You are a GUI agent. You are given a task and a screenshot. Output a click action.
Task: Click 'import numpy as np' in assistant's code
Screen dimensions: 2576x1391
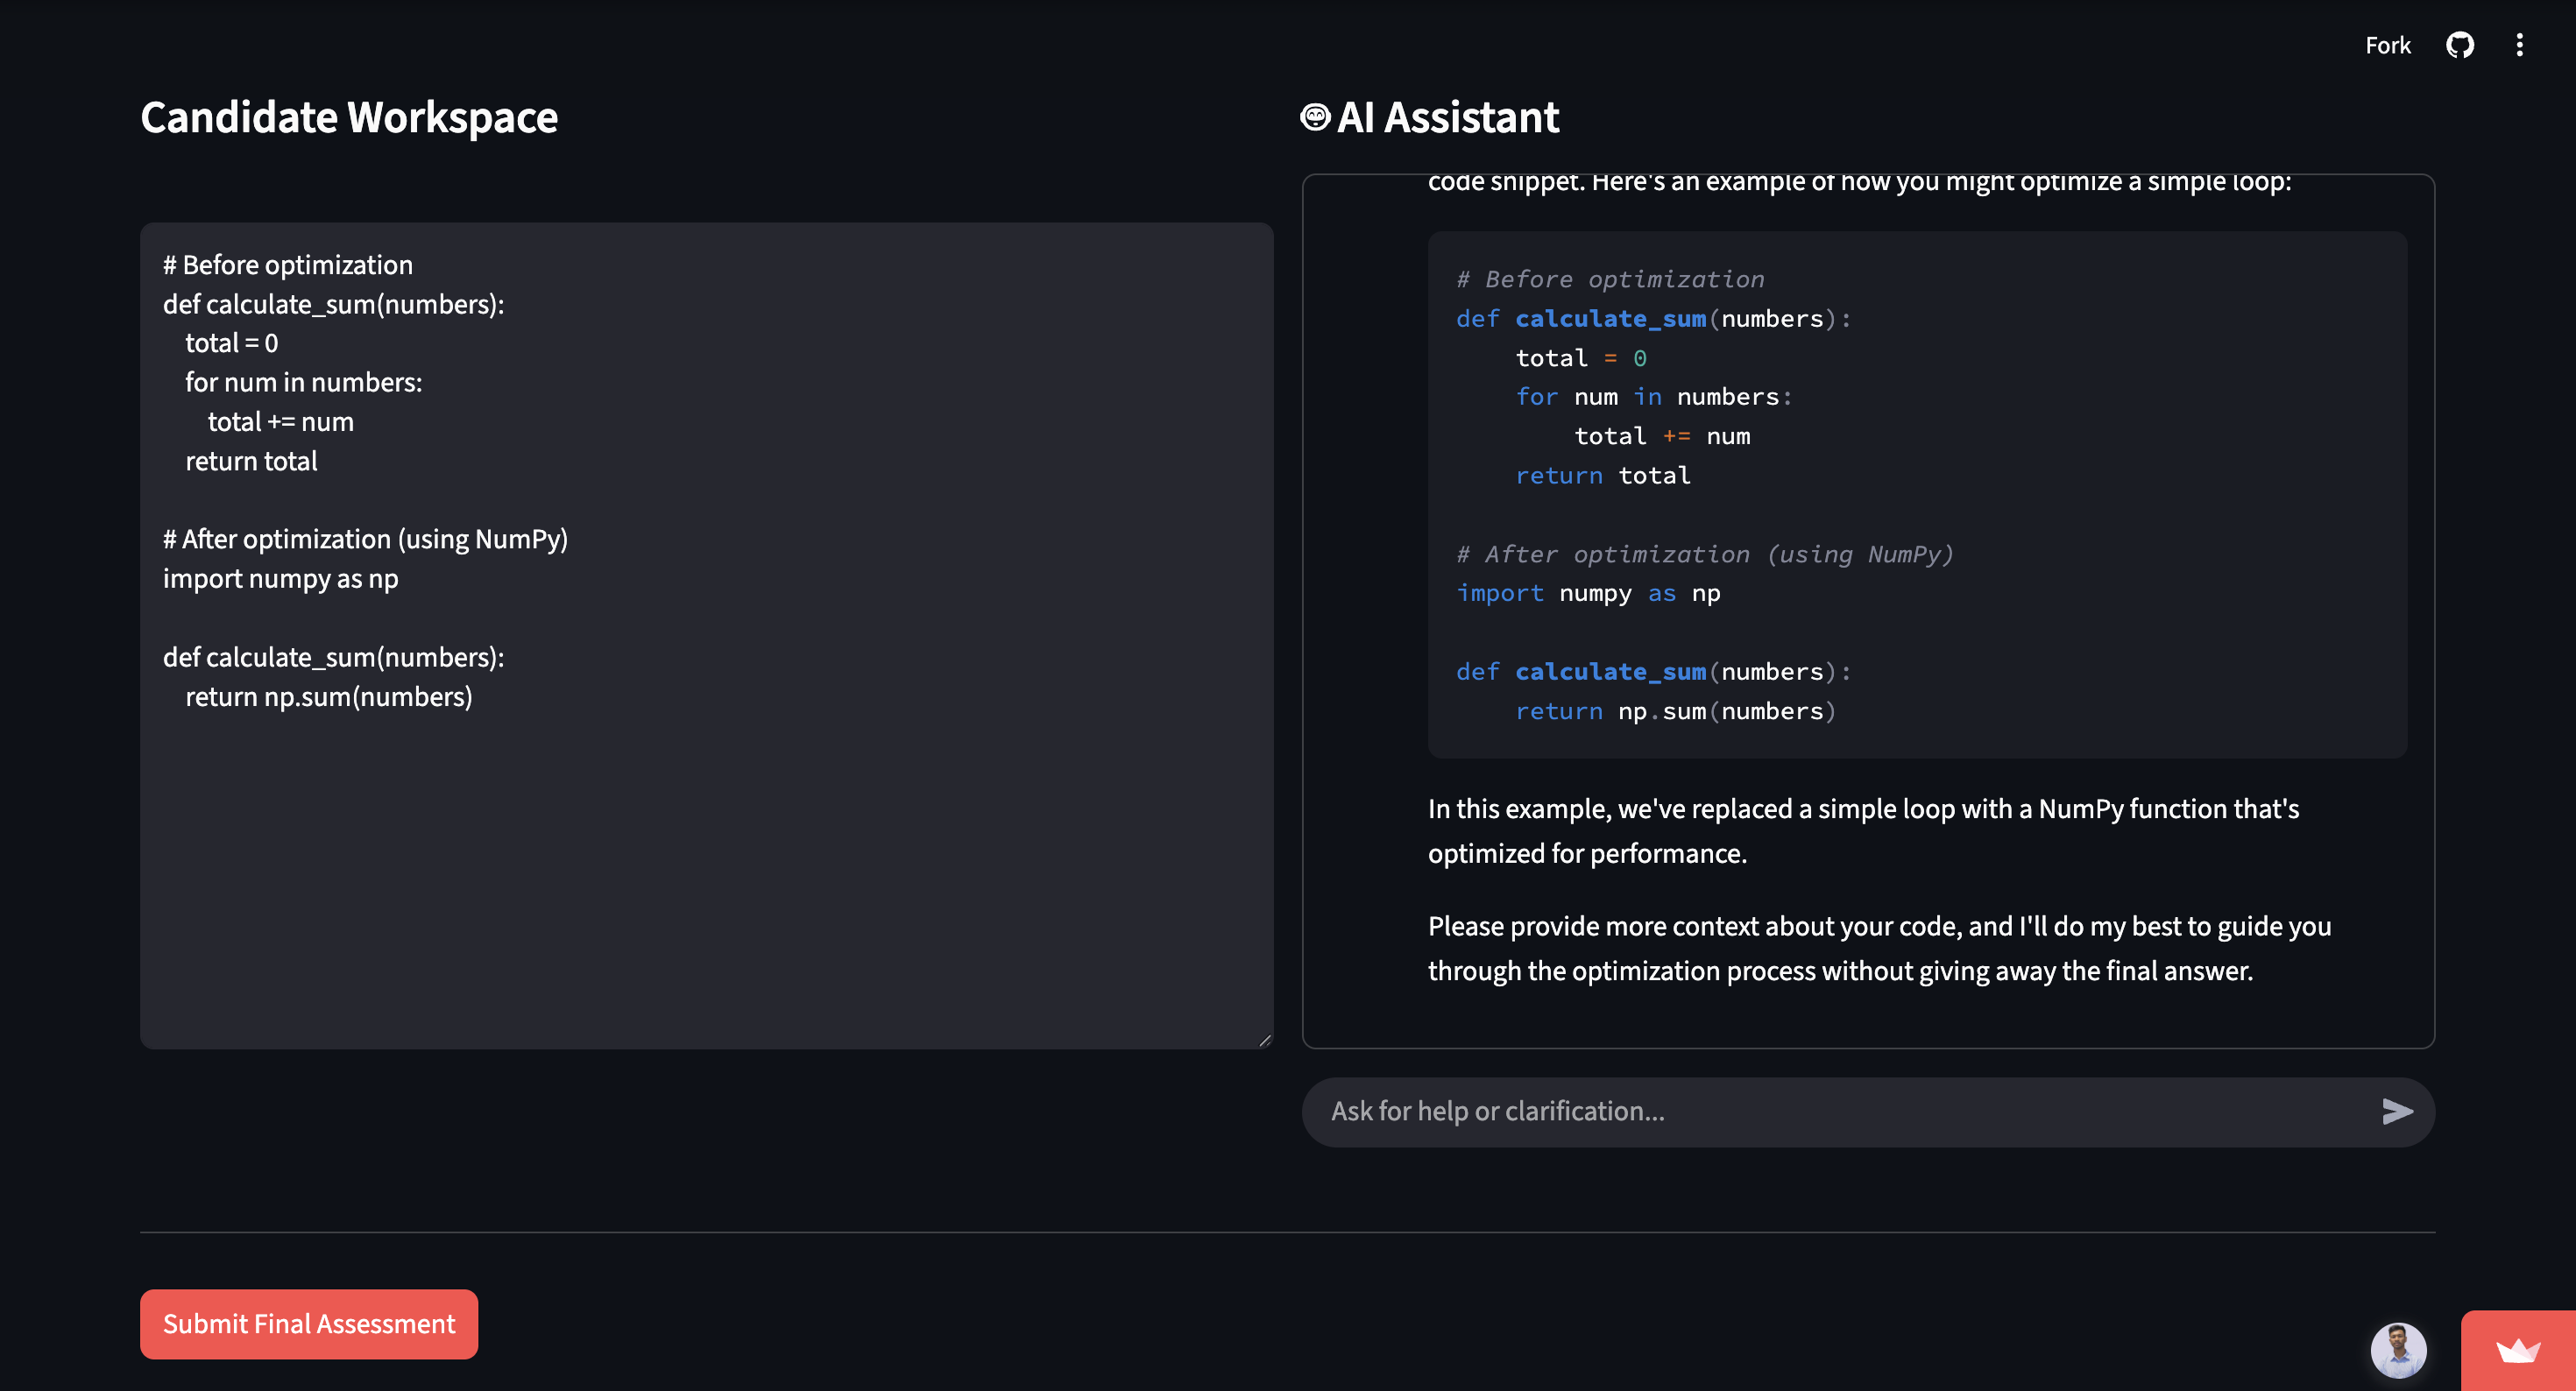1588,593
